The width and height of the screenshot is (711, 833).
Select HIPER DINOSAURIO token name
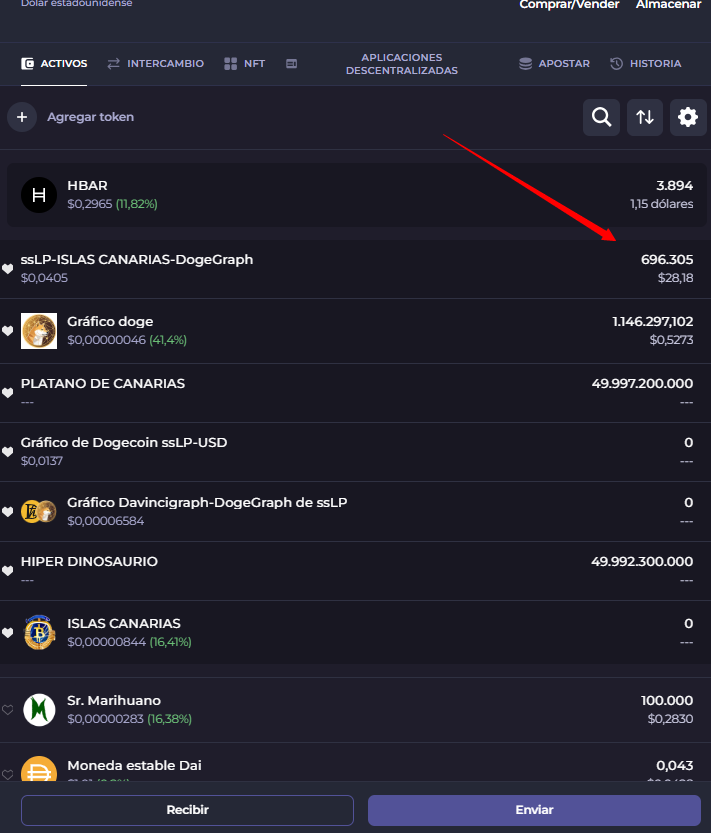click(89, 562)
